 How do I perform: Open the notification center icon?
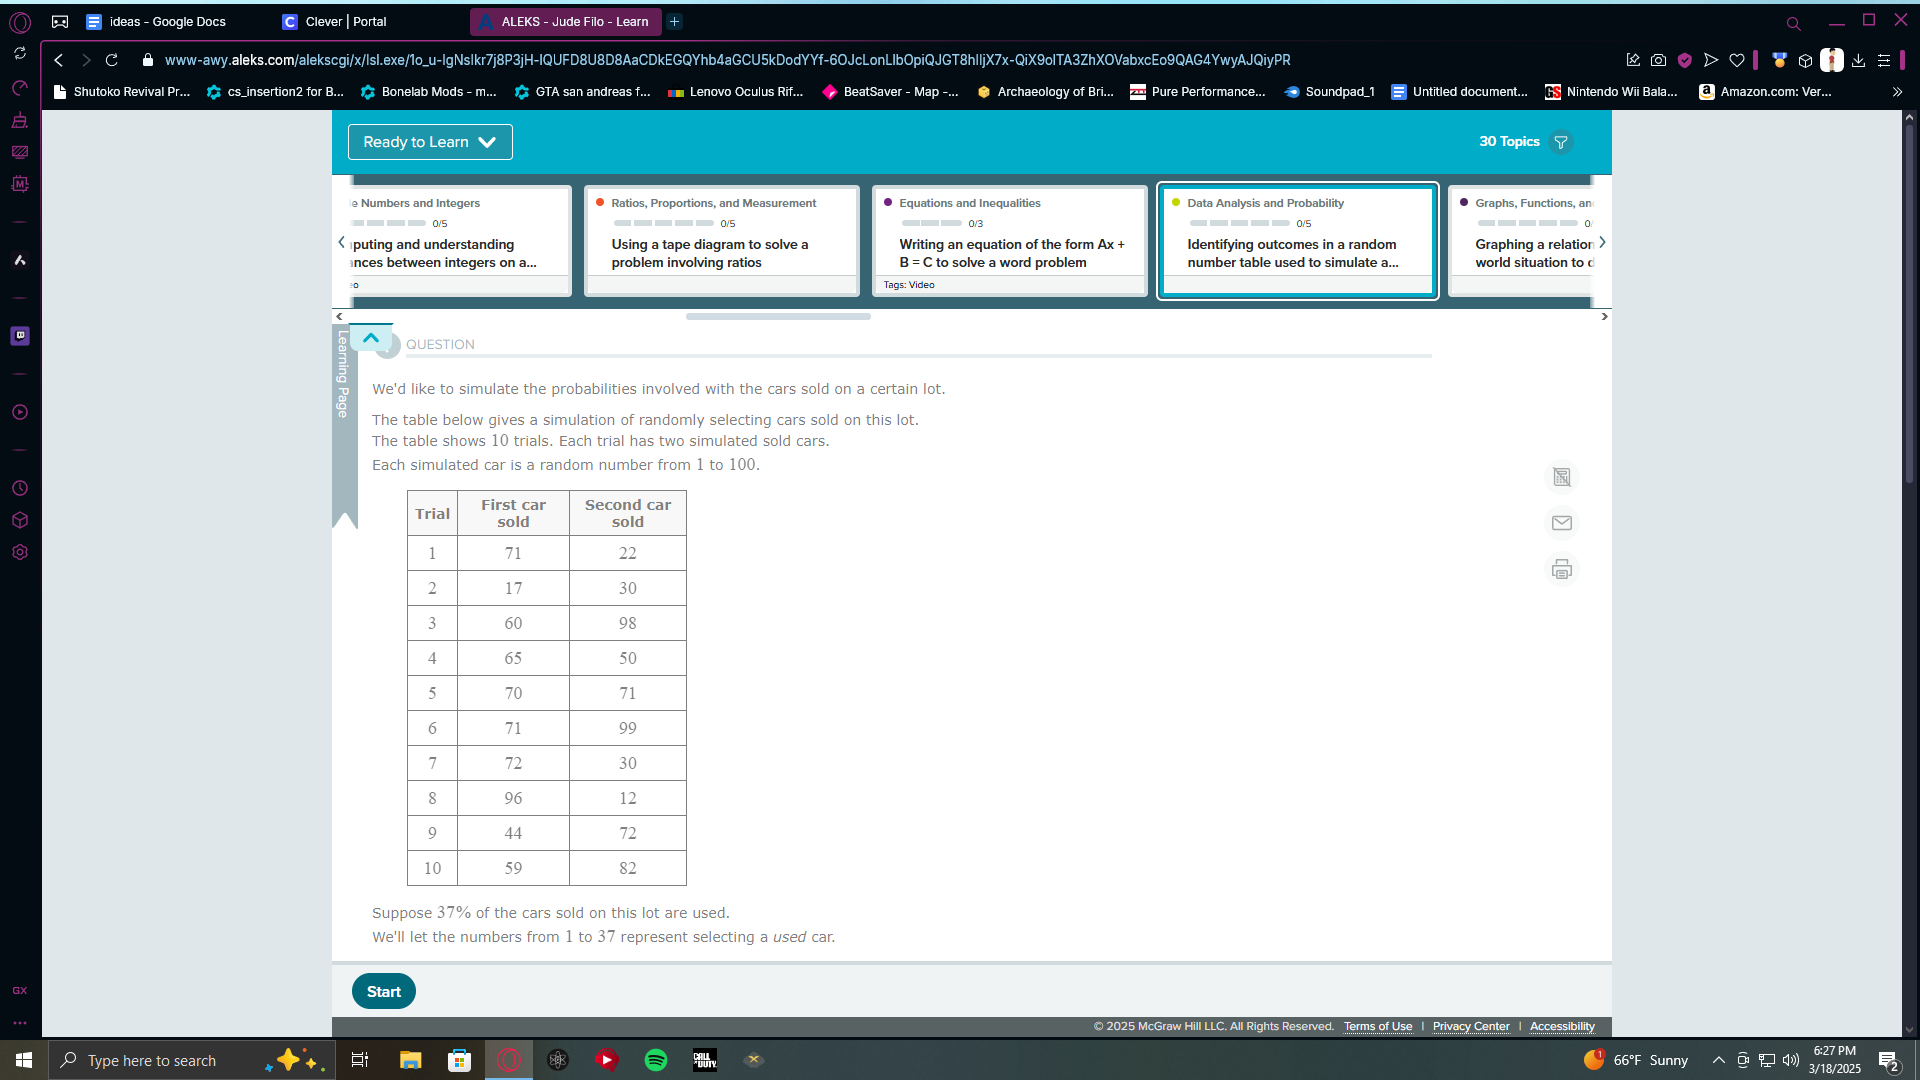click(x=1888, y=1060)
